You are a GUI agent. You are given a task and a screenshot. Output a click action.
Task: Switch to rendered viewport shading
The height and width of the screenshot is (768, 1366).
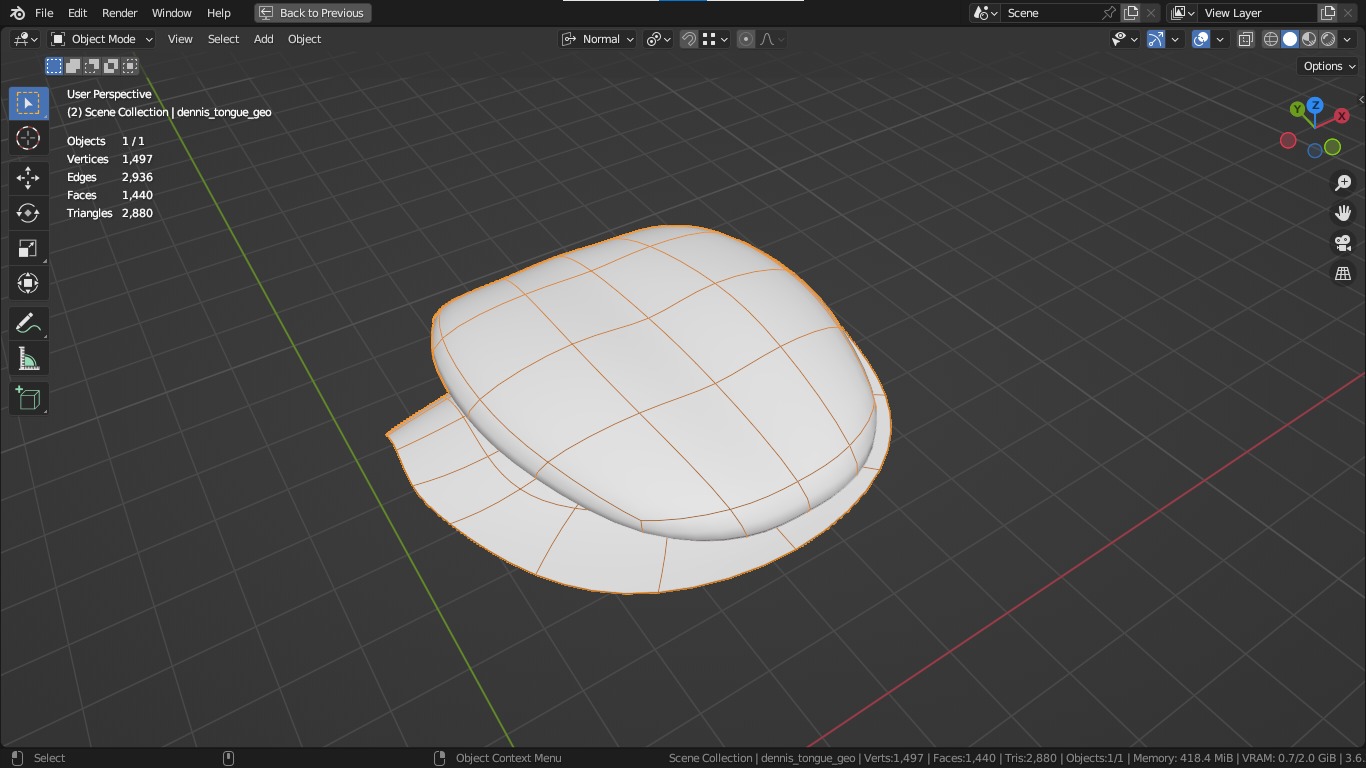click(x=1328, y=39)
